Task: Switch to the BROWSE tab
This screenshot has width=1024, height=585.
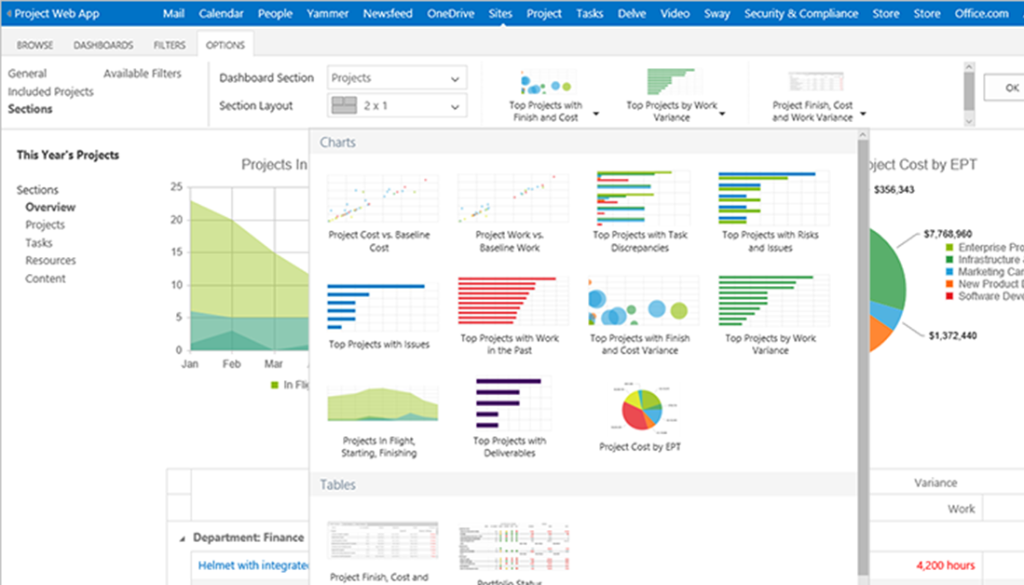Action: click(35, 45)
